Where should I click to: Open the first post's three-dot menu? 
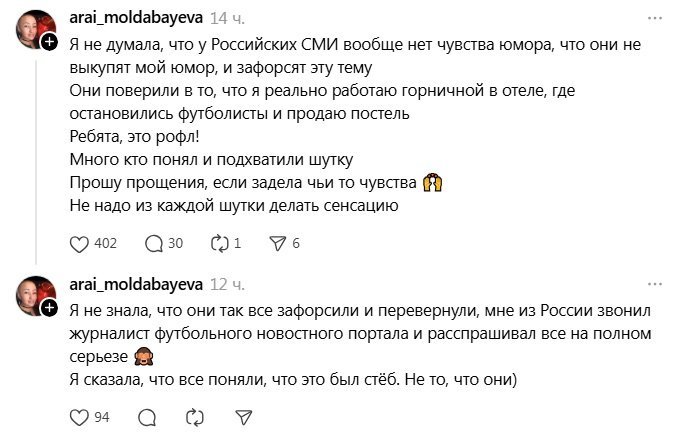click(x=653, y=18)
